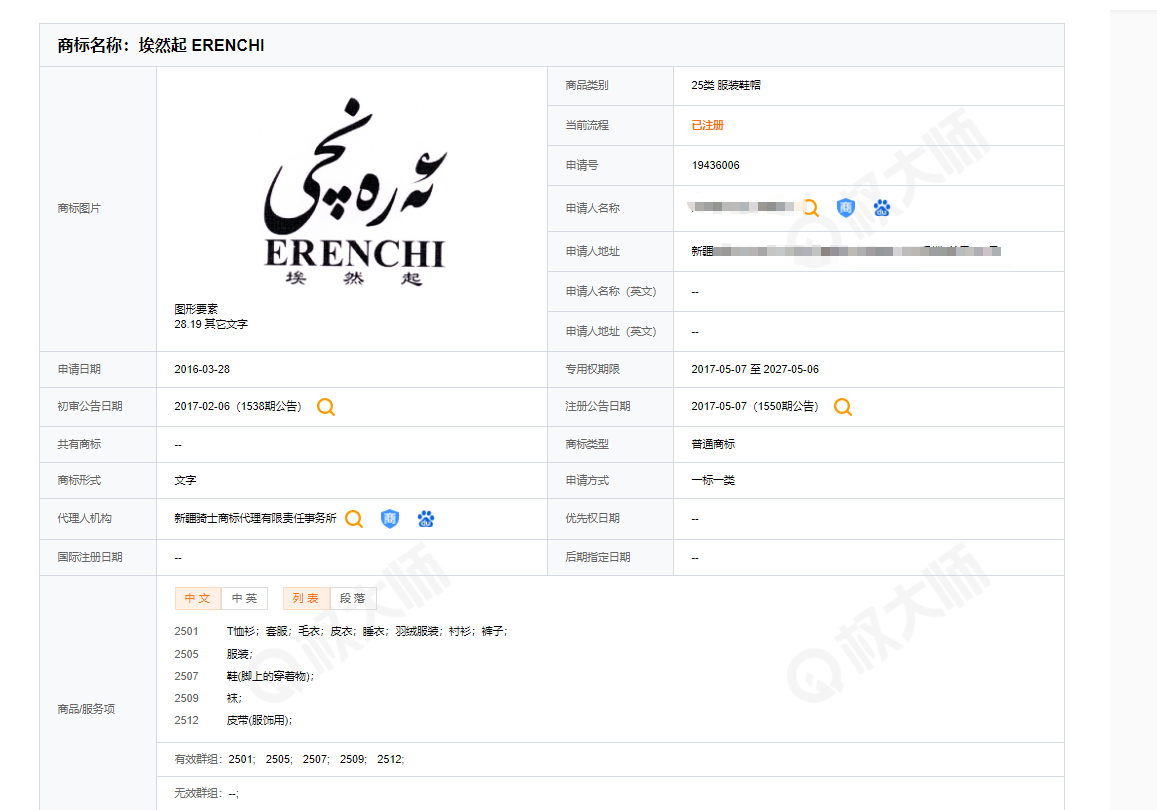Click the 2507 鞋(脚上的穿着物) goods row
1157x810 pixels.
[x=244, y=676]
